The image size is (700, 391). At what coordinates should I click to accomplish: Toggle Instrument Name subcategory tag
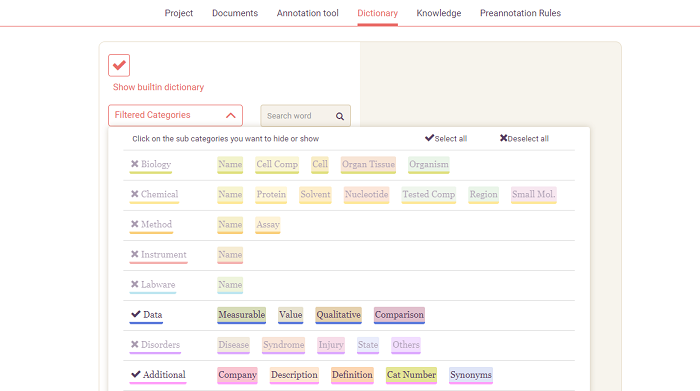click(x=230, y=255)
